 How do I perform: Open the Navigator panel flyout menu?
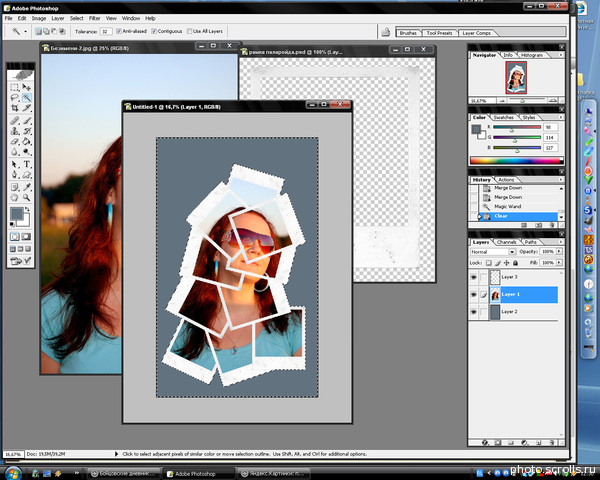point(561,55)
